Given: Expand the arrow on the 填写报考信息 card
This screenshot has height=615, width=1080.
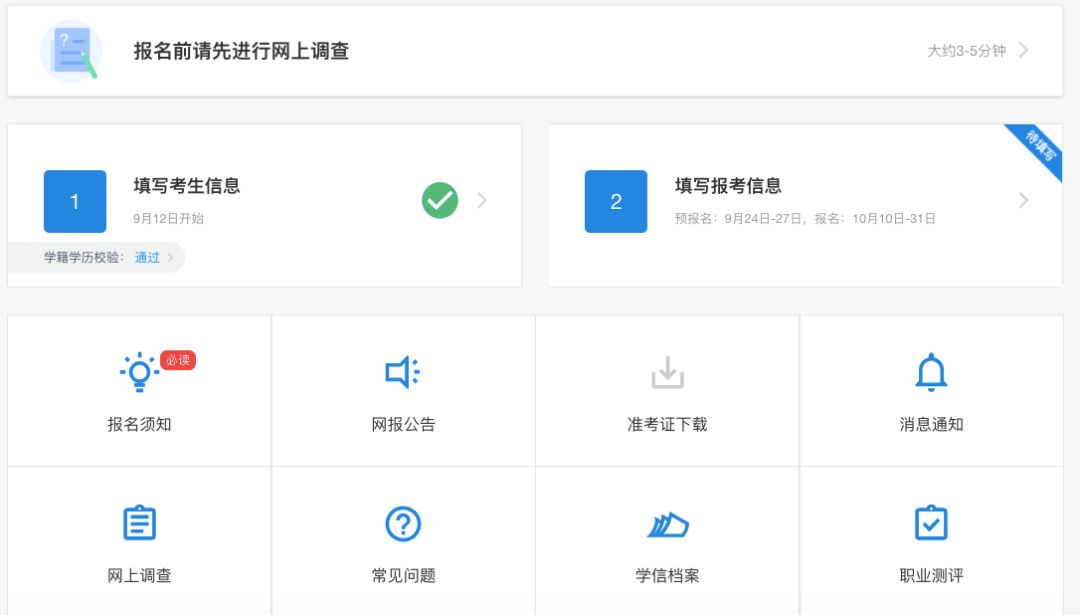Looking at the screenshot, I should click(x=1023, y=201).
